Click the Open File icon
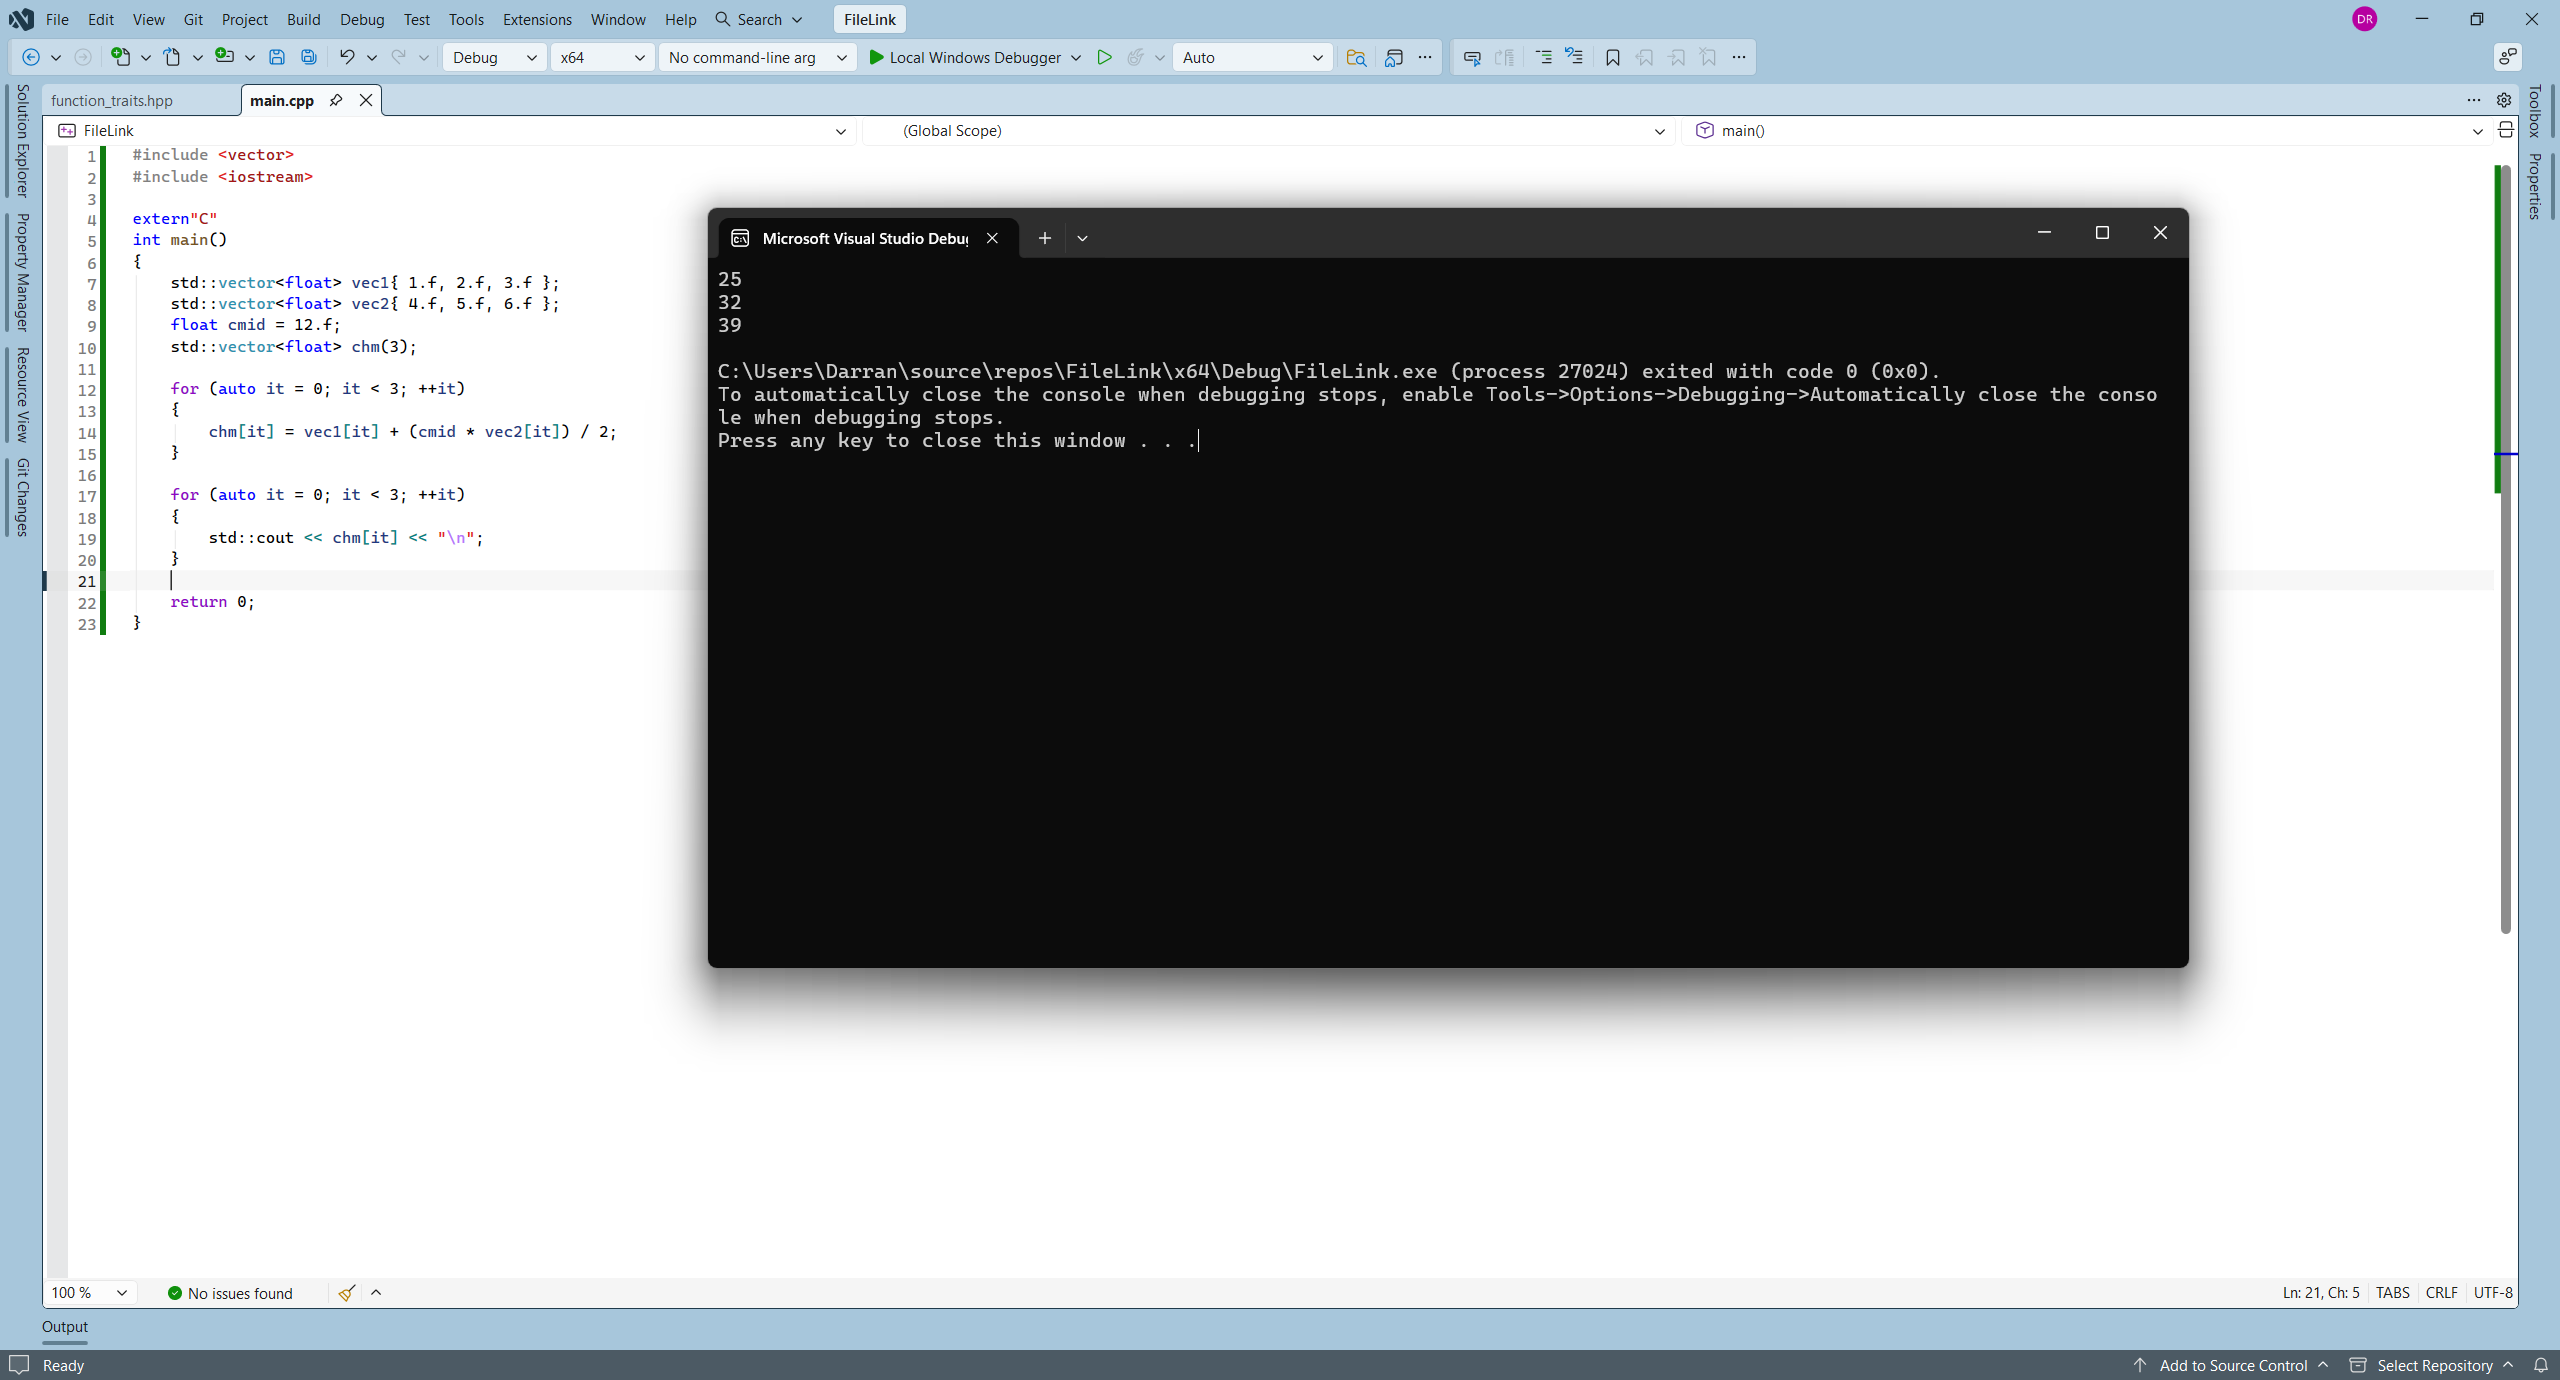 click(173, 57)
